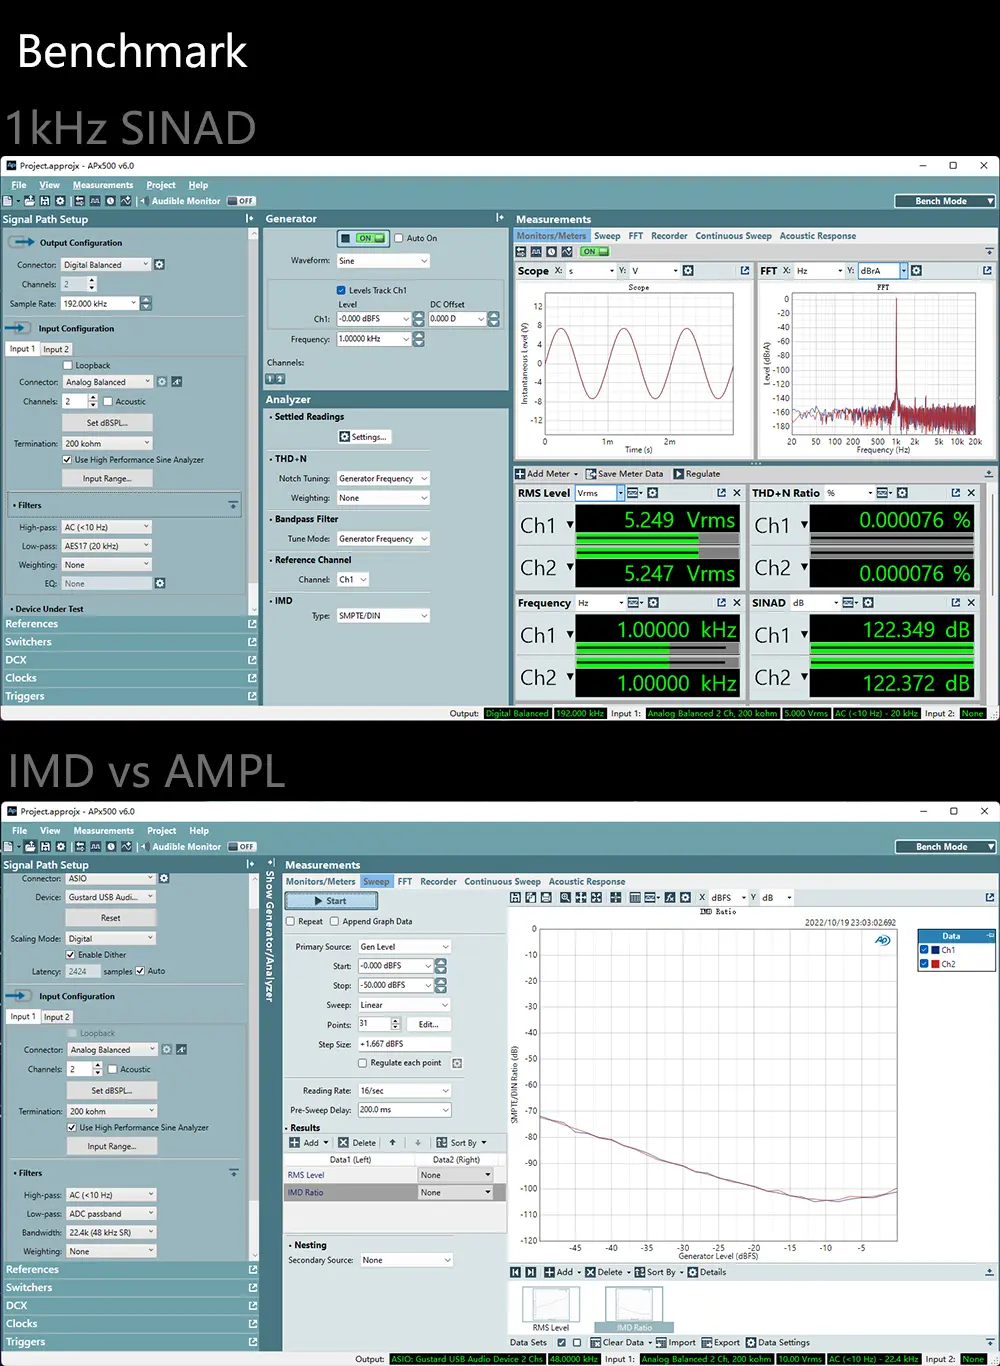The width and height of the screenshot is (1000, 1366).
Task: Open SINAD meter settings gear
Action: 868,603
